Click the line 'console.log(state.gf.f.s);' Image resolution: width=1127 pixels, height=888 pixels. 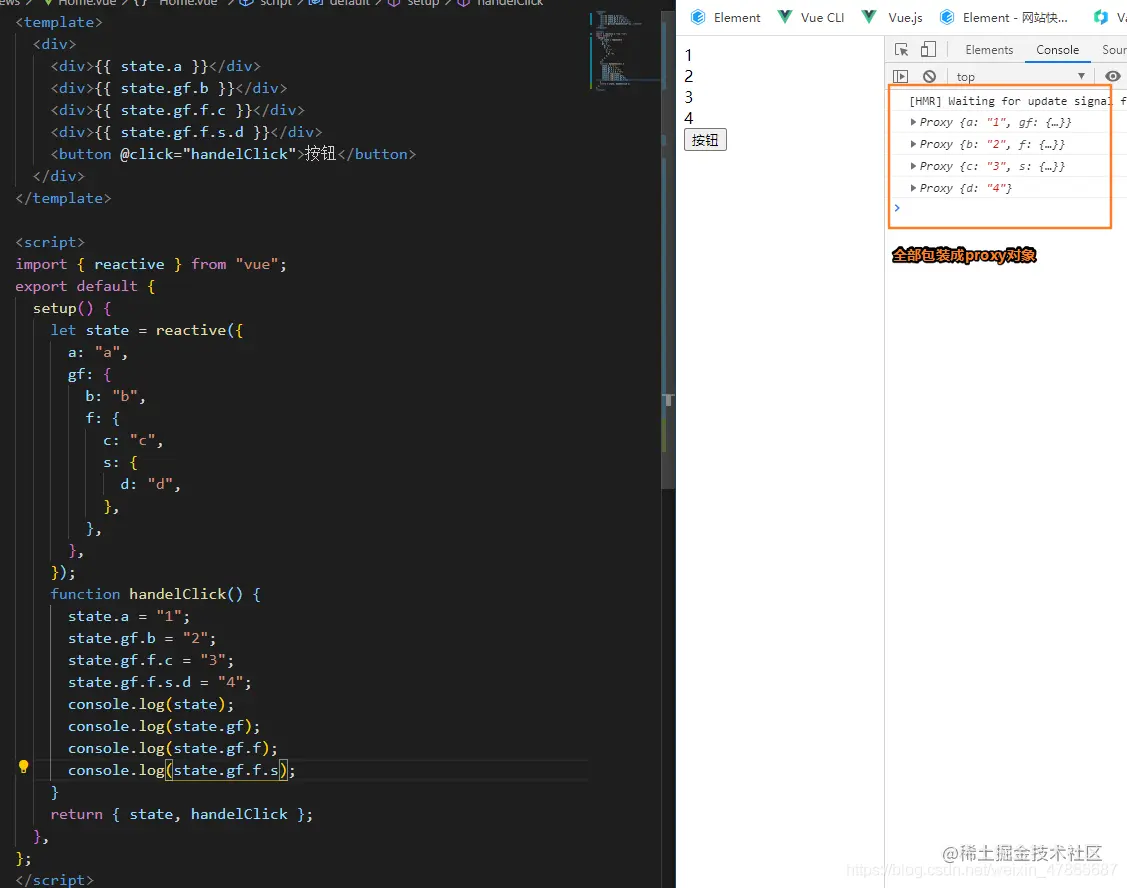181,770
